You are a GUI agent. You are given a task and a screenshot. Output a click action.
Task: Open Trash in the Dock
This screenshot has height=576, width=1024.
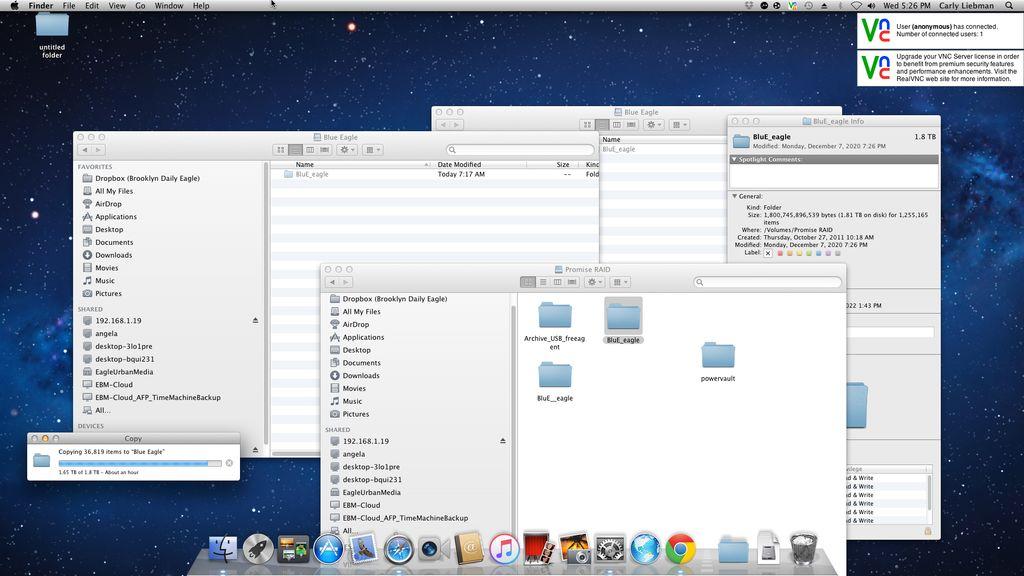click(803, 548)
